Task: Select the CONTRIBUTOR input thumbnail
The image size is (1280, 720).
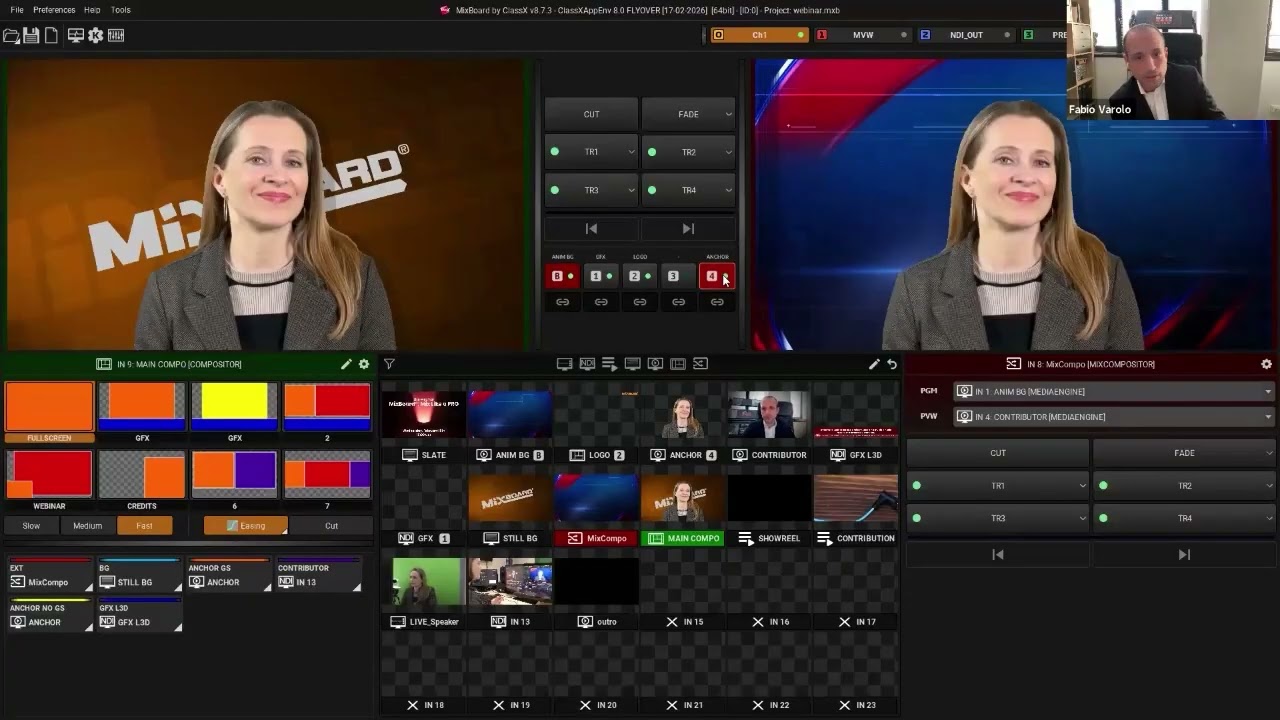Action: (x=768, y=415)
